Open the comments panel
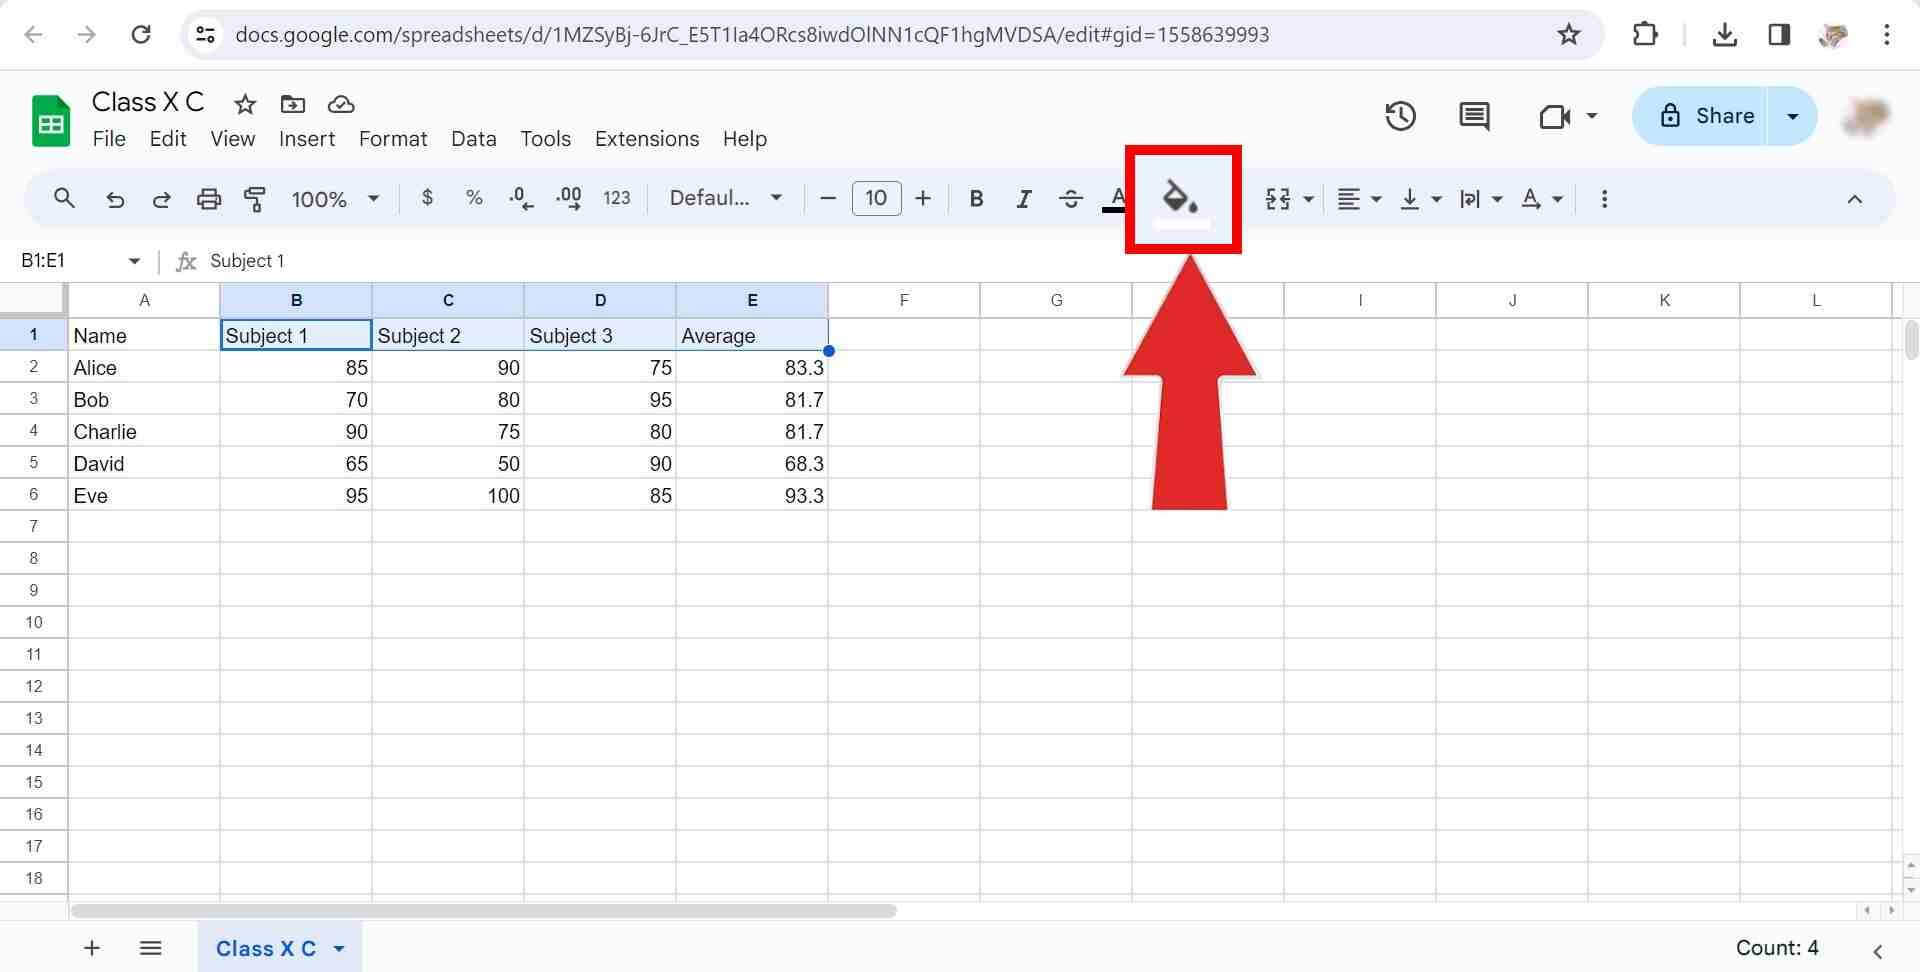1920x972 pixels. [x=1472, y=116]
